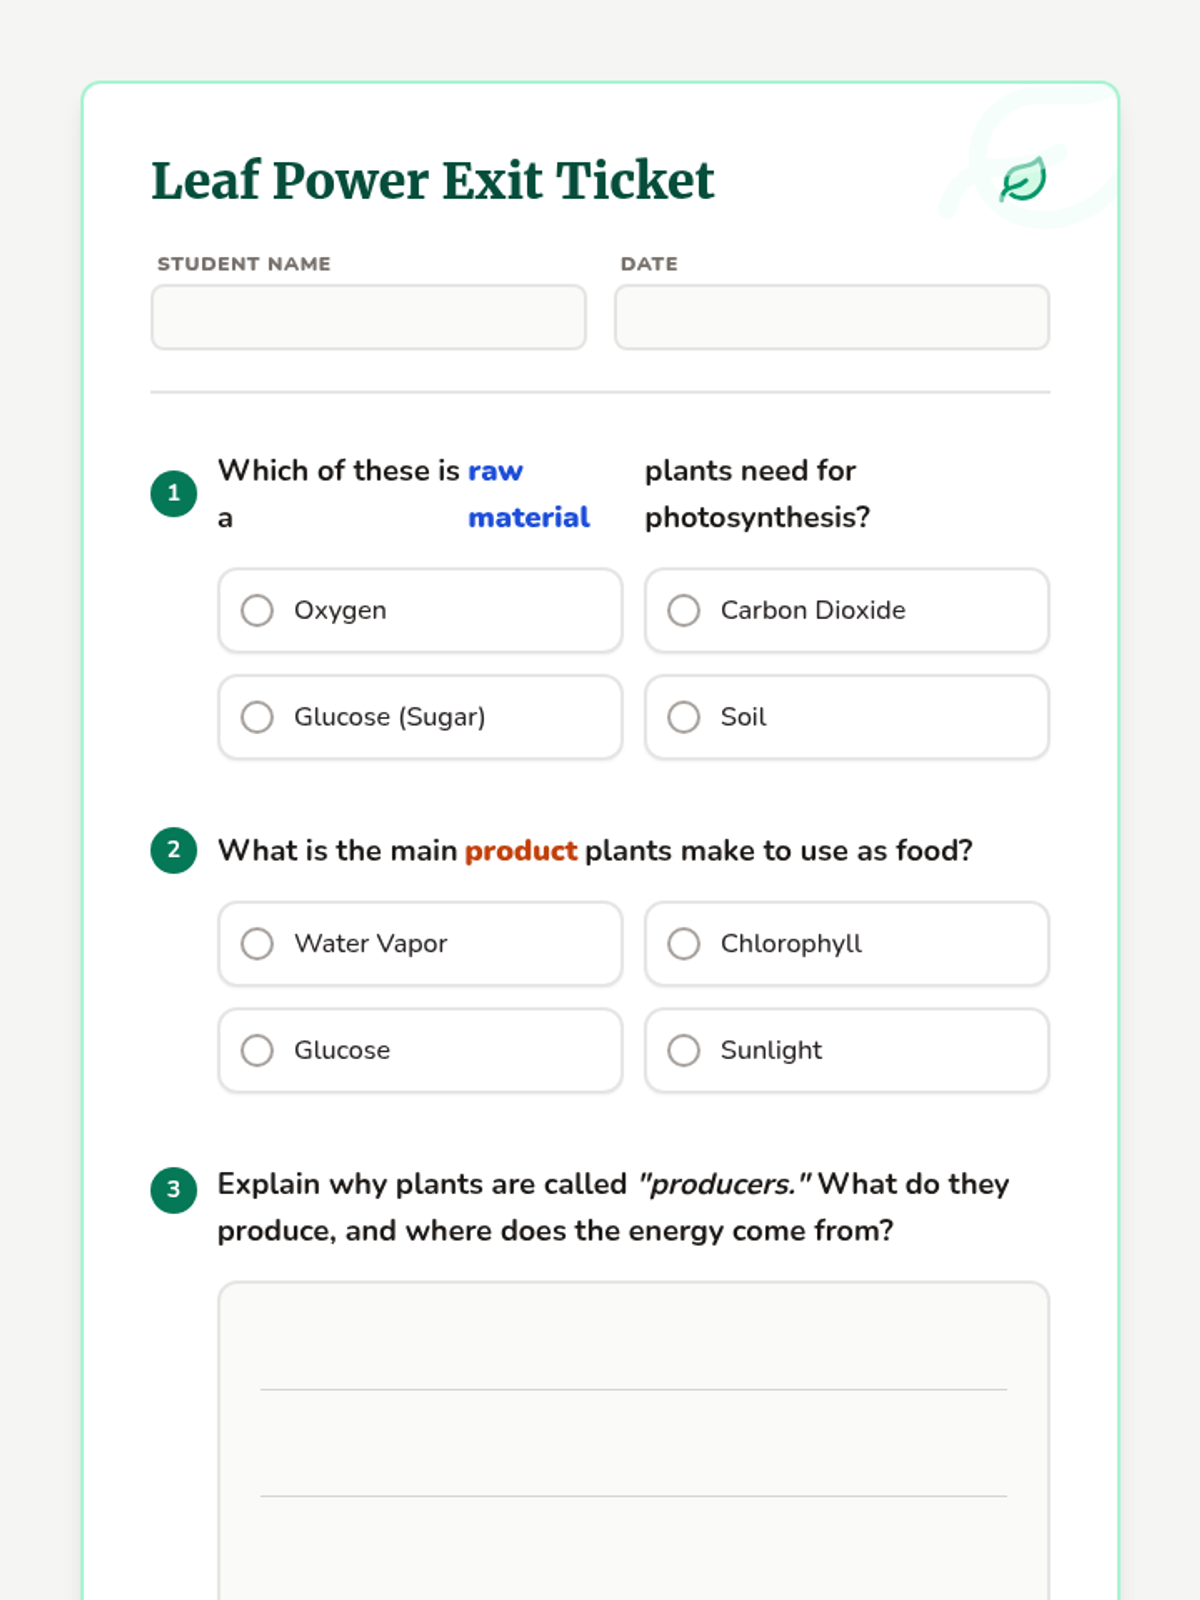
Task: Select Glucose for question 2
Action: 257,1050
